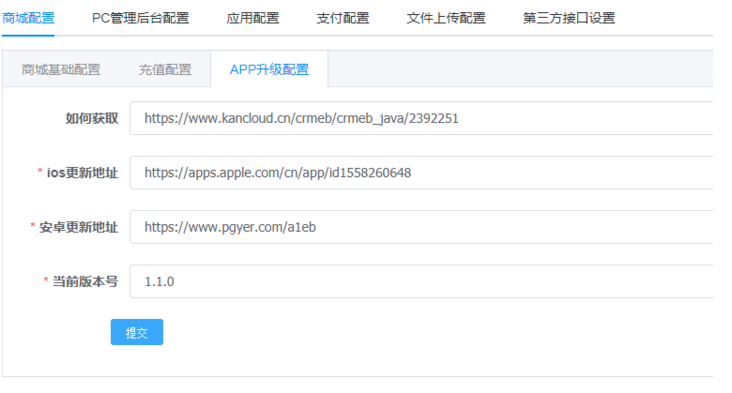Go to 文件上传配置 tab
732x393 pixels.
coord(446,18)
